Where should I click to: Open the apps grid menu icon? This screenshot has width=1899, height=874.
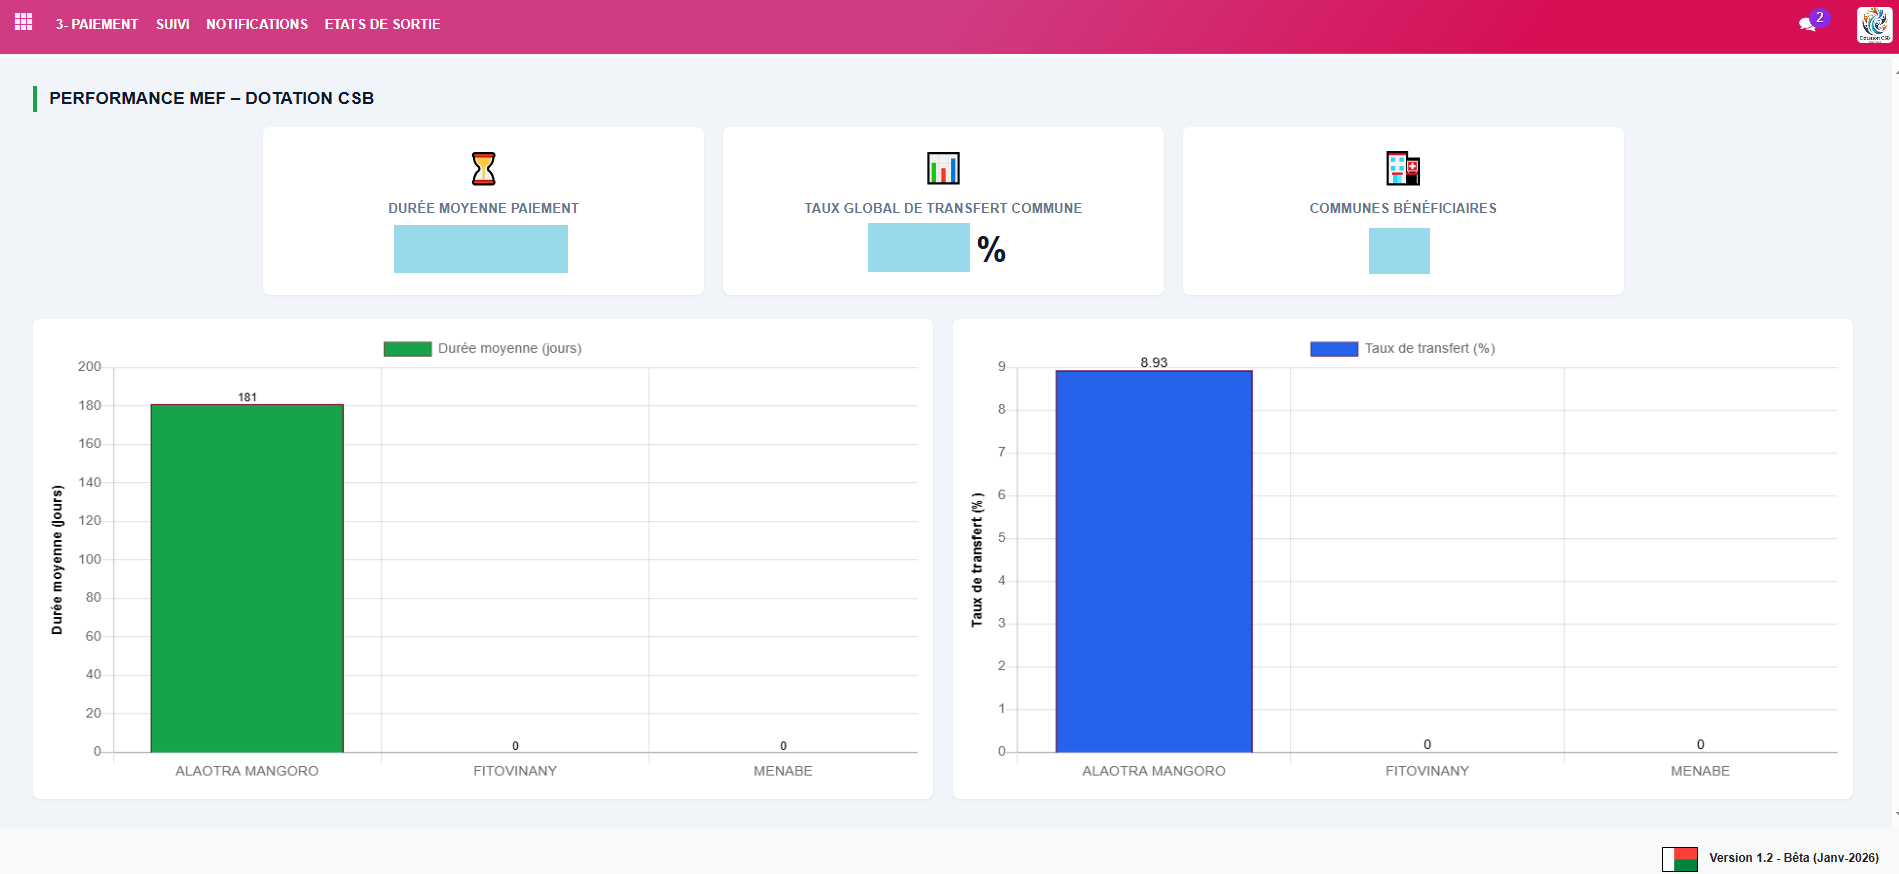point(24,22)
